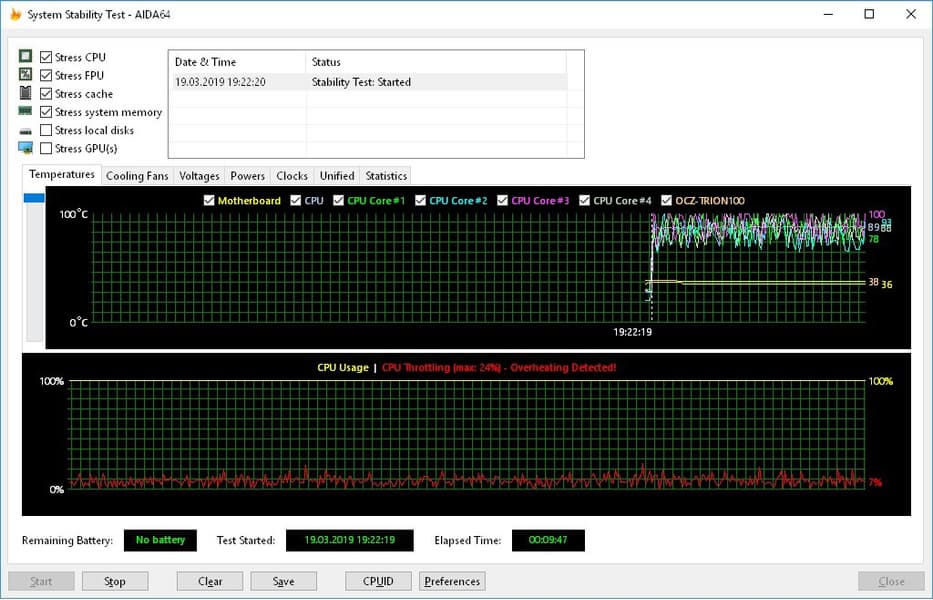Click the Stop button
The image size is (933, 600).
click(115, 581)
